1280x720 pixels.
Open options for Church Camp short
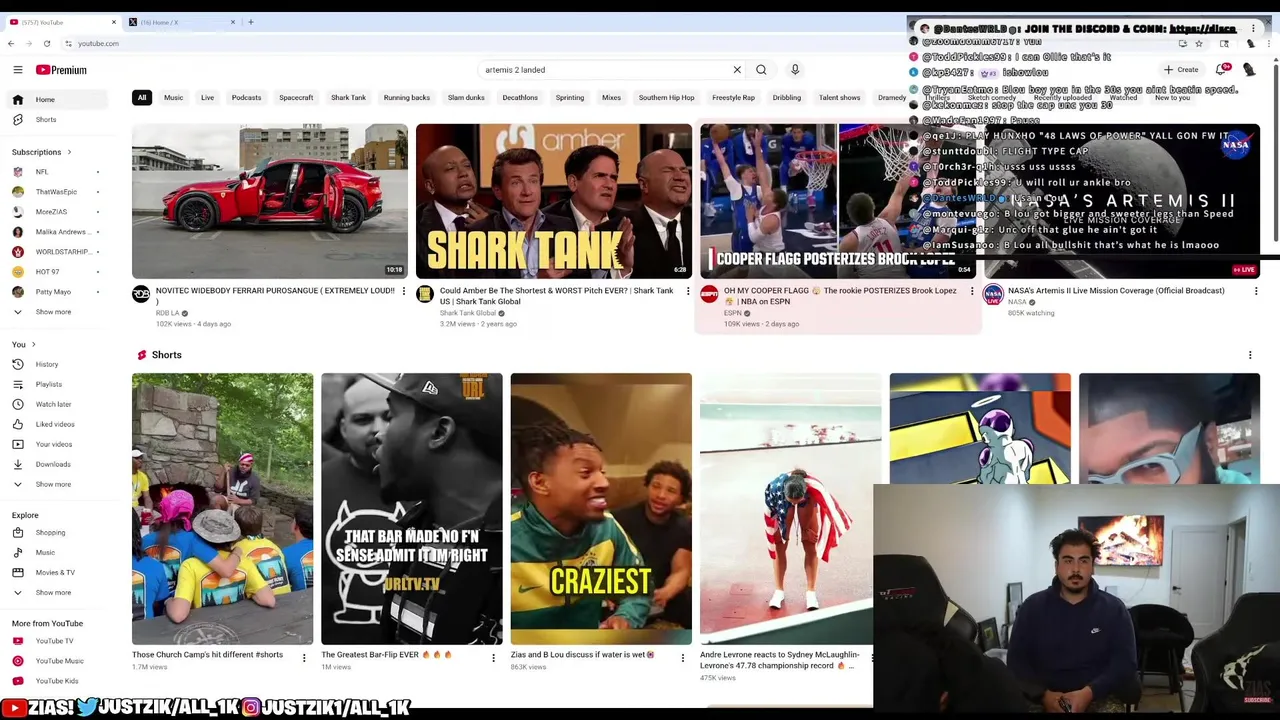coord(304,658)
